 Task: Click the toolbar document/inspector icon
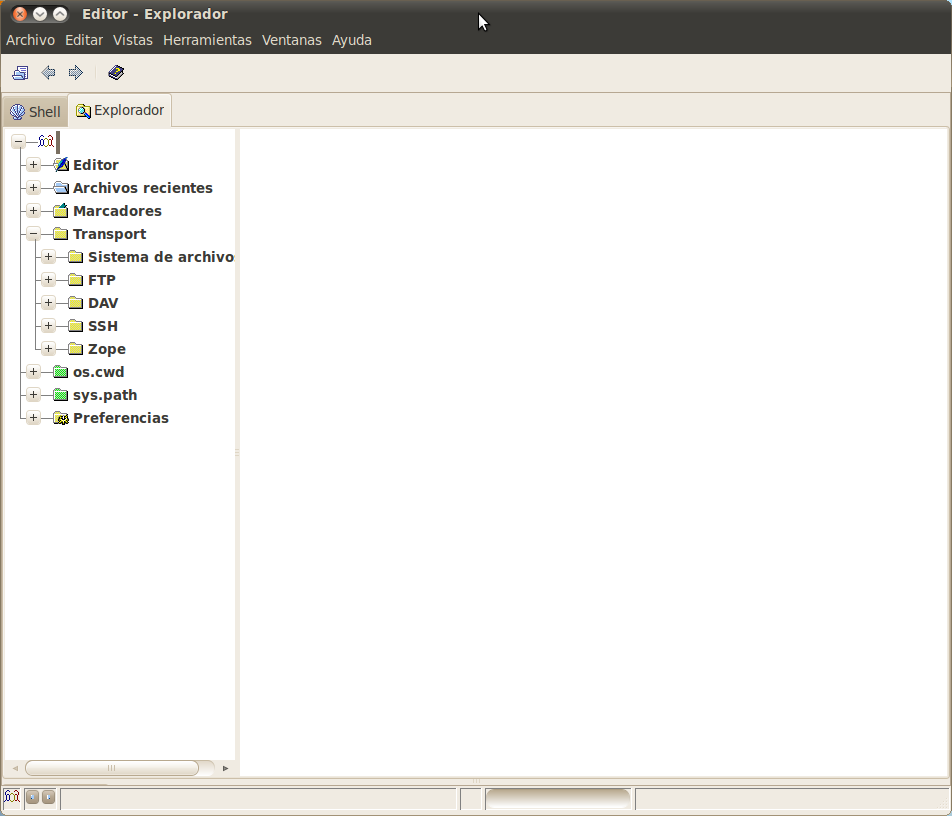pyautogui.click(x=20, y=73)
